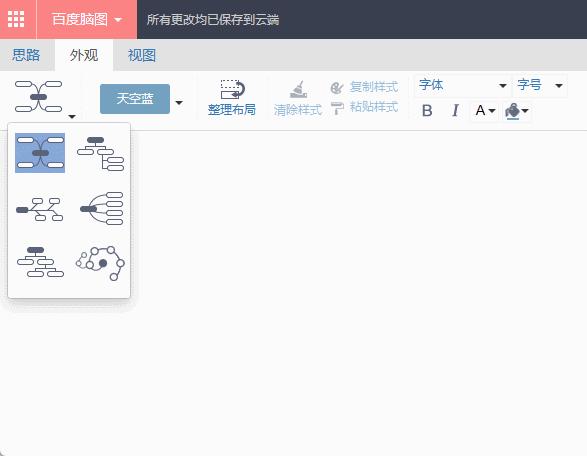
Task: Select the directory tree layout thumbnail
Action: (x=100, y=153)
